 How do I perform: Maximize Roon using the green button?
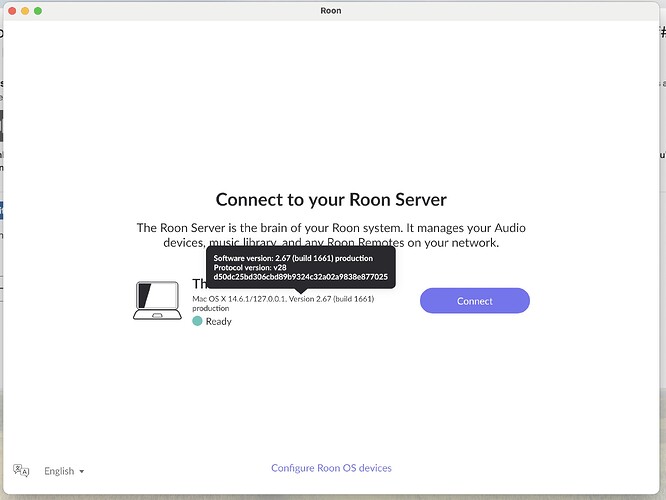pos(38,11)
